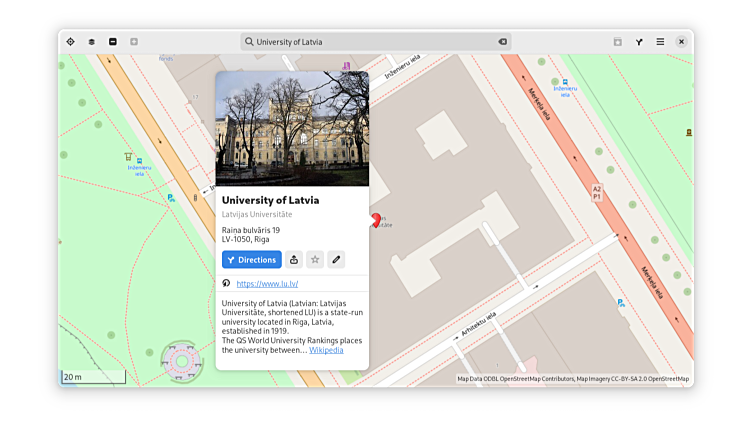Mark the place as favorite with star
752x423 pixels.
coord(315,260)
